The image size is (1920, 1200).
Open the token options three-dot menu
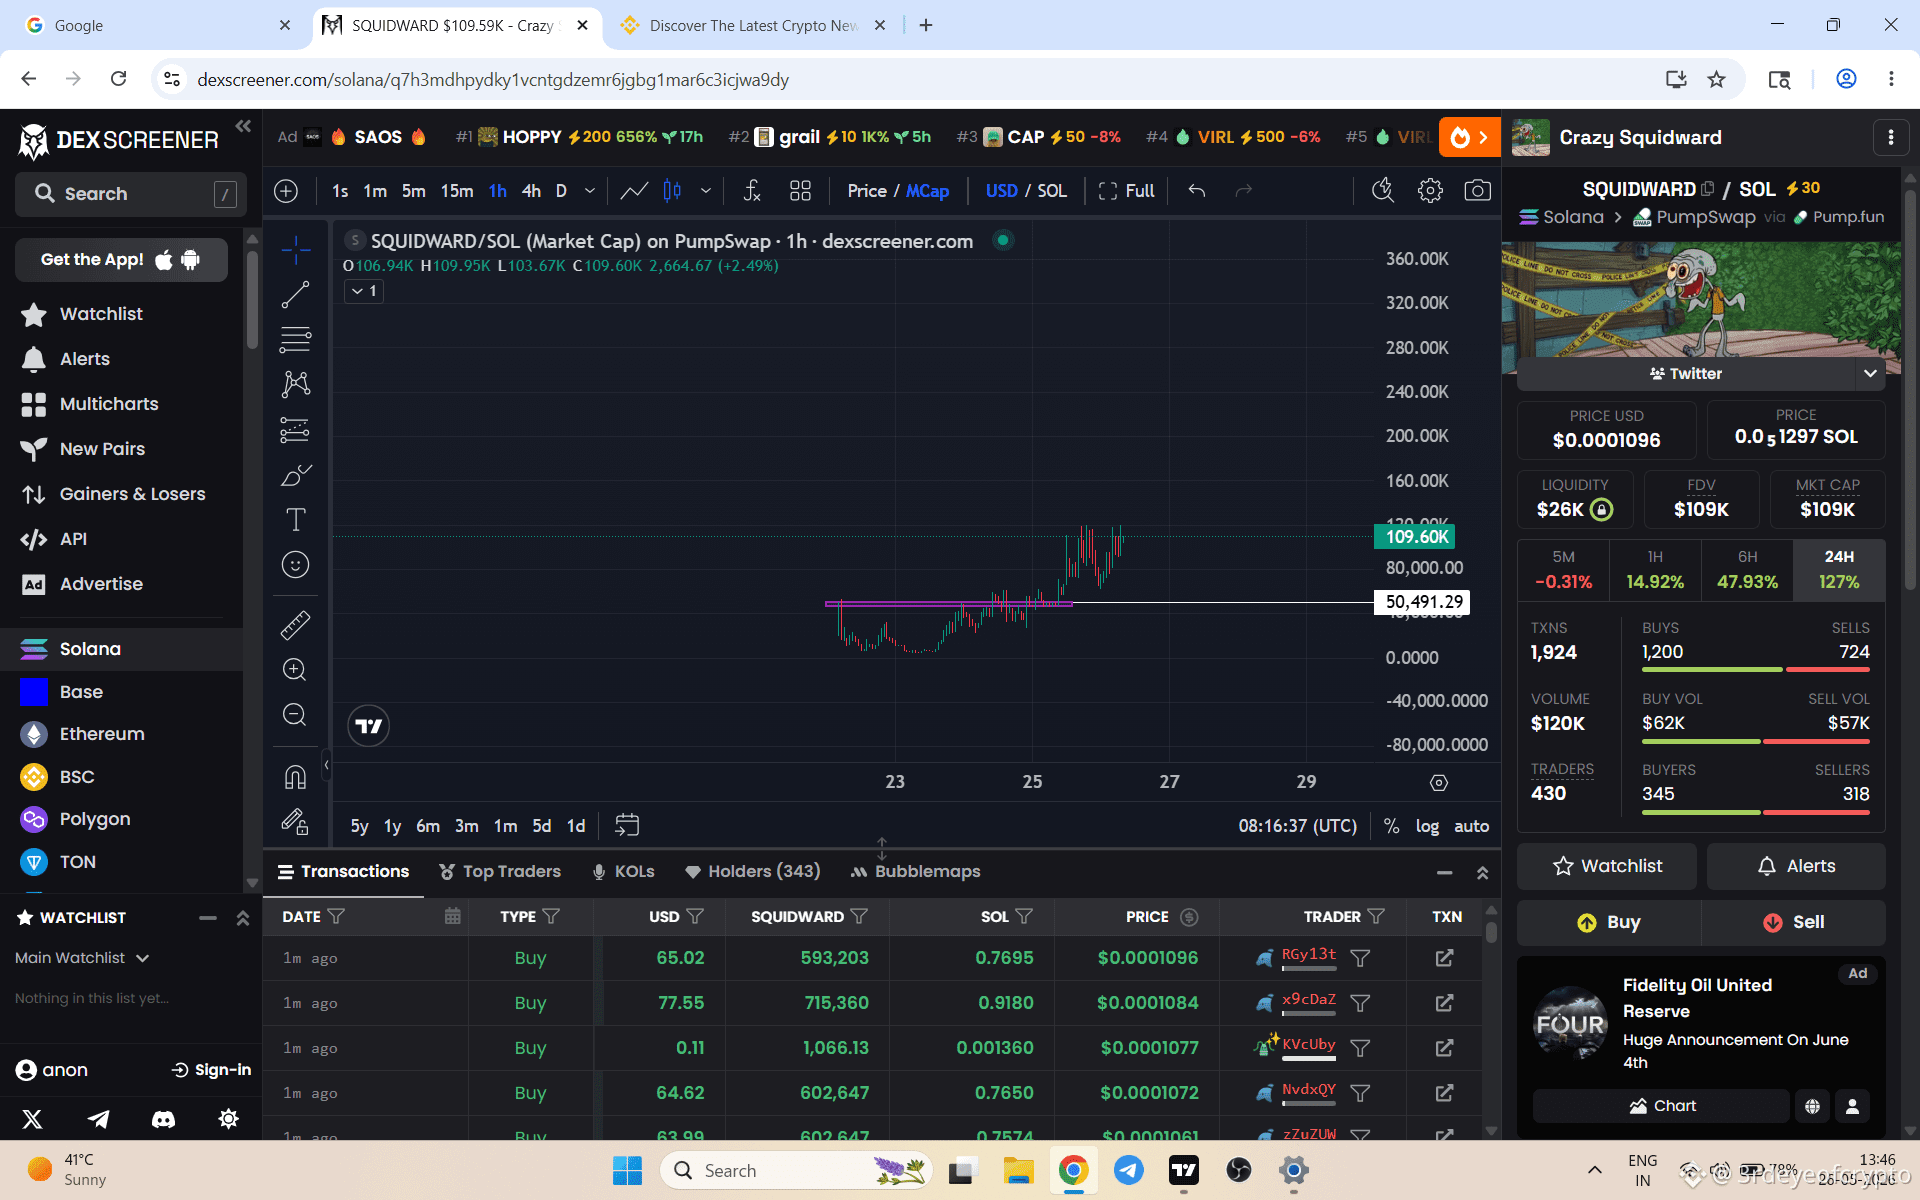[x=1890, y=137]
